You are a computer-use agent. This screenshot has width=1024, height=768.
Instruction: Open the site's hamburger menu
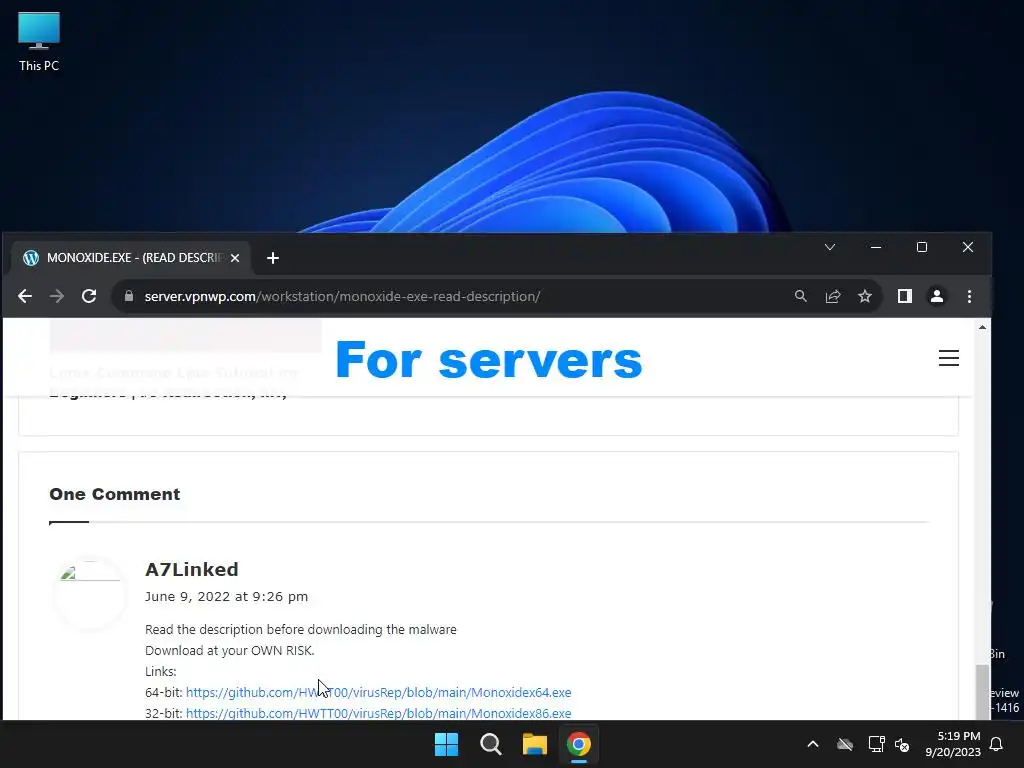(949, 358)
